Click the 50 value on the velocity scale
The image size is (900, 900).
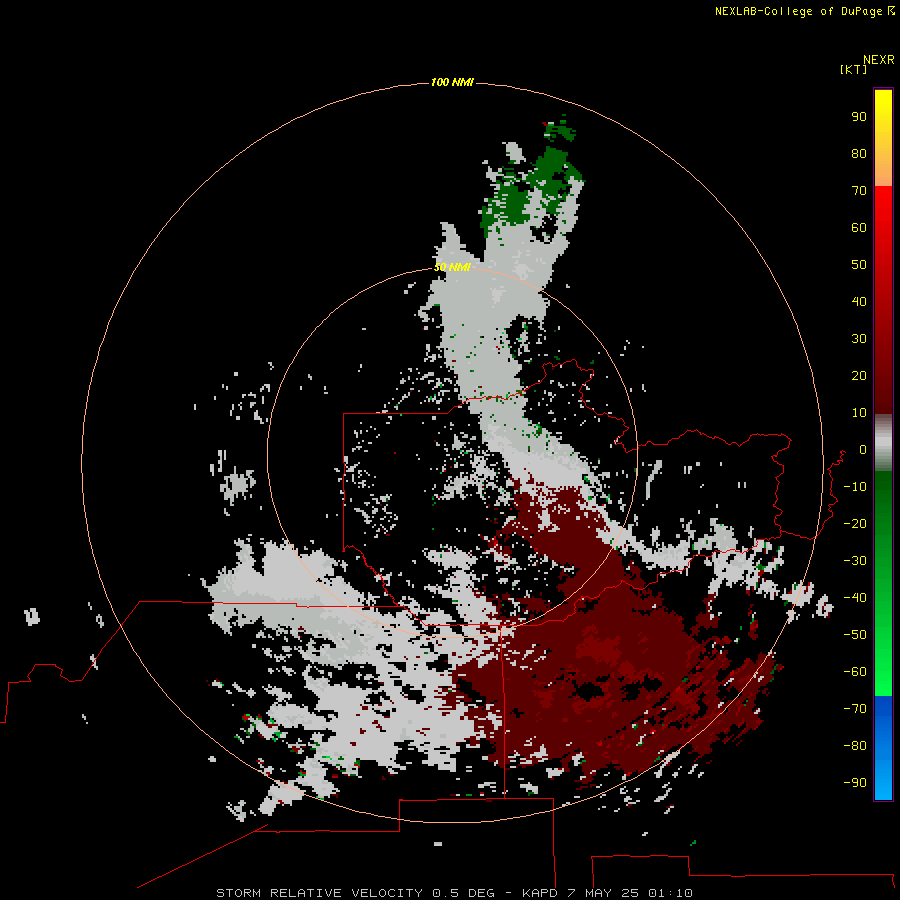click(x=859, y=265)
